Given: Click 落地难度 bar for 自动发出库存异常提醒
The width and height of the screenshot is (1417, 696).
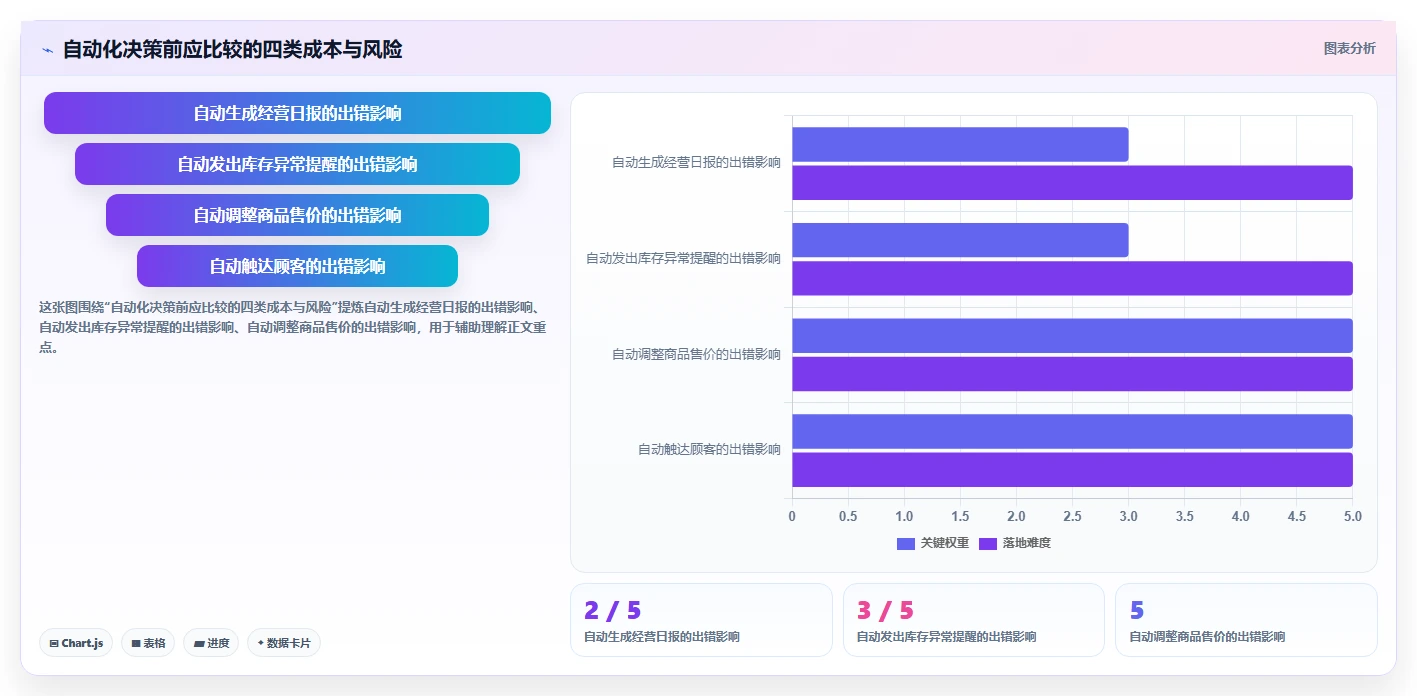Looking at the screenshot, I should 1072,278.
